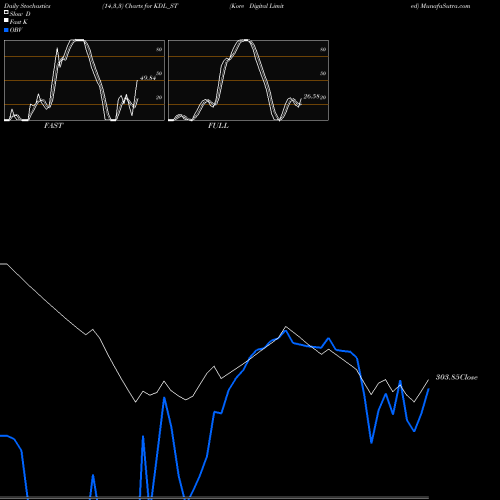
Task: Click the blue OBV legend swatch
Action: 6,30
